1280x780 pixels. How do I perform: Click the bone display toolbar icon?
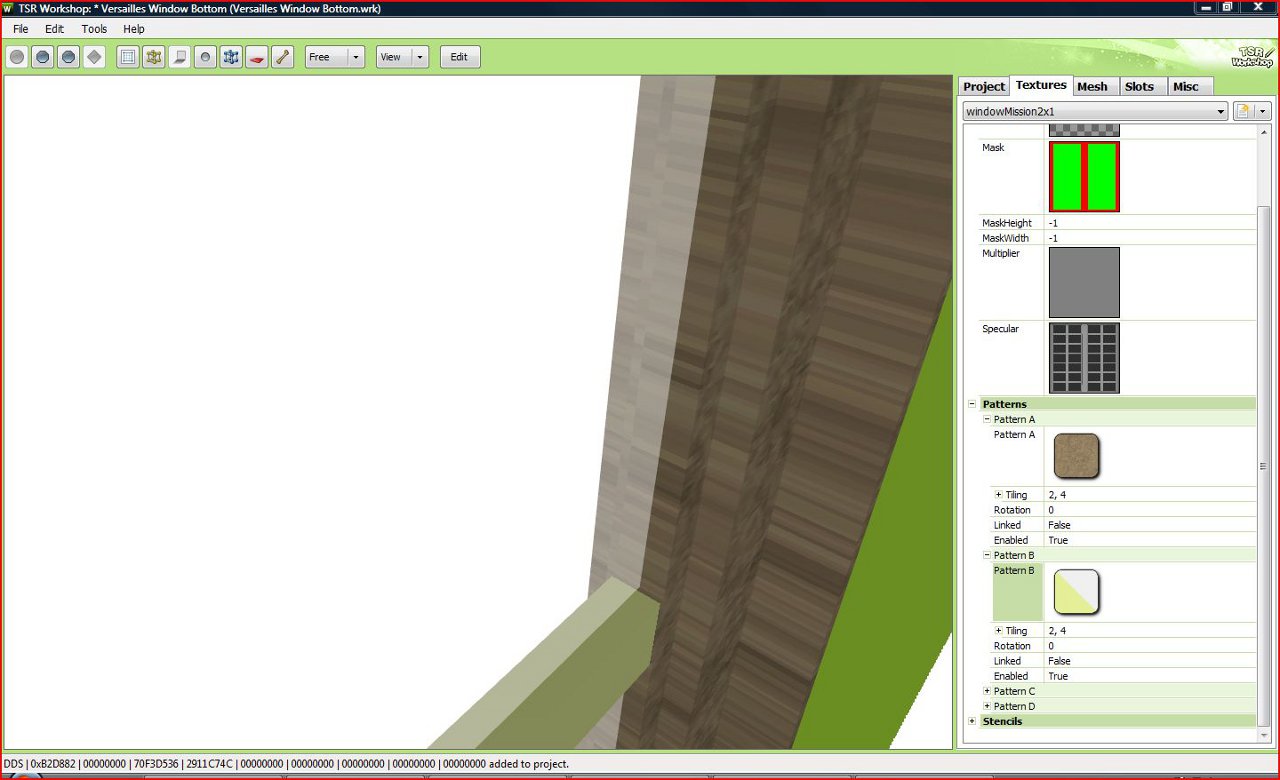tap(283, 57)
